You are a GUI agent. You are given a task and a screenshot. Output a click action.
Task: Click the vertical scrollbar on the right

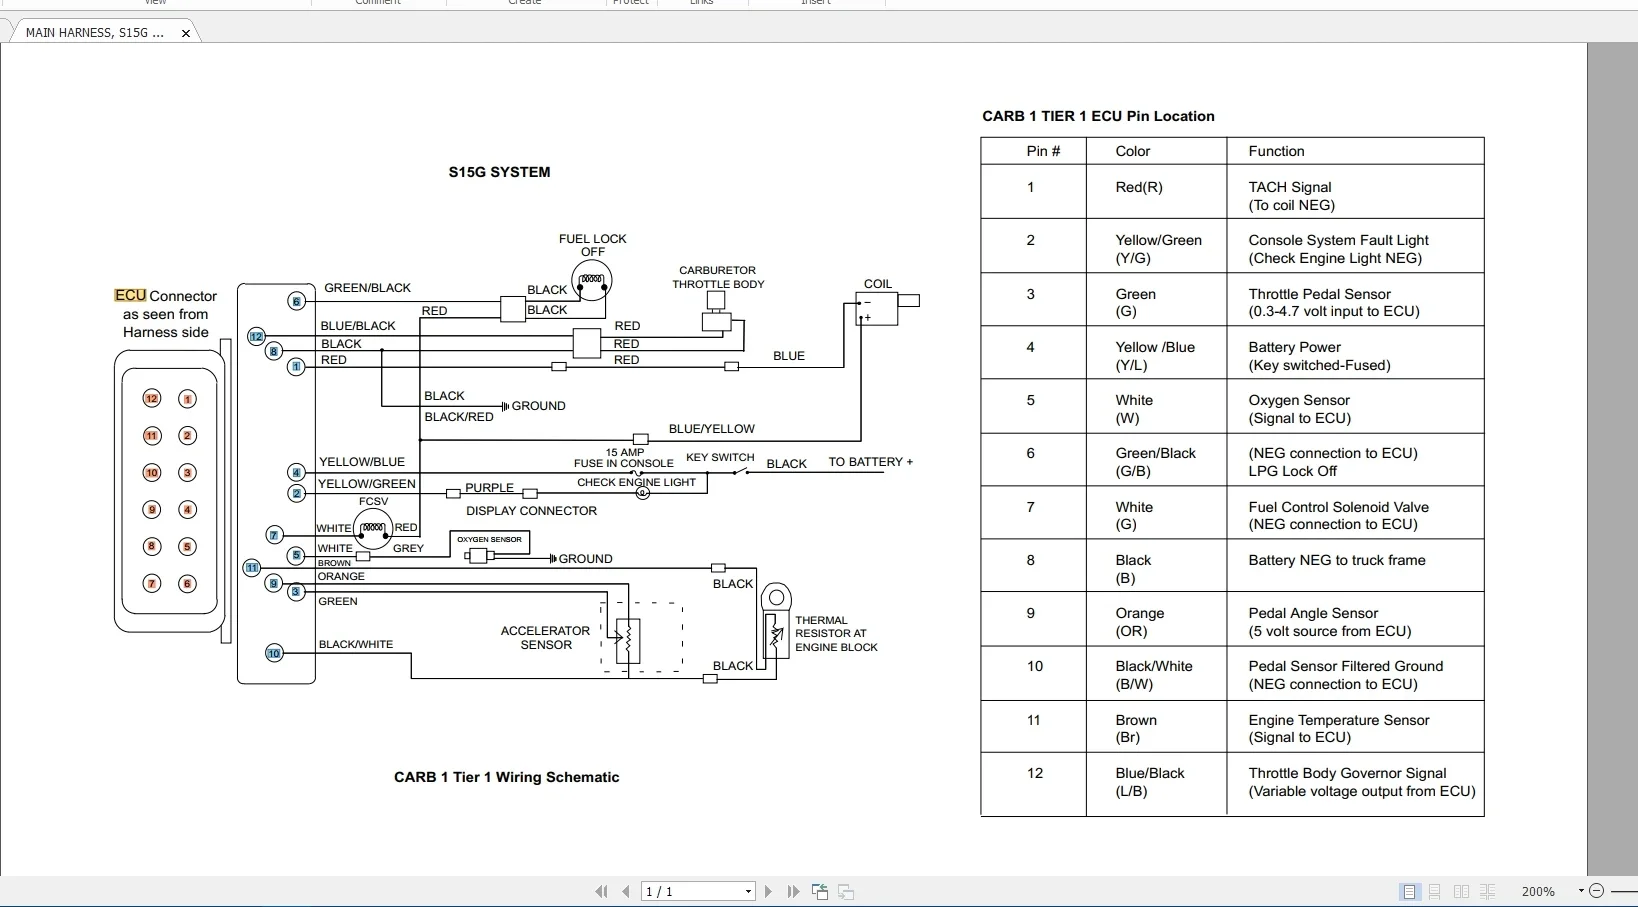[x=1612, y=450]
